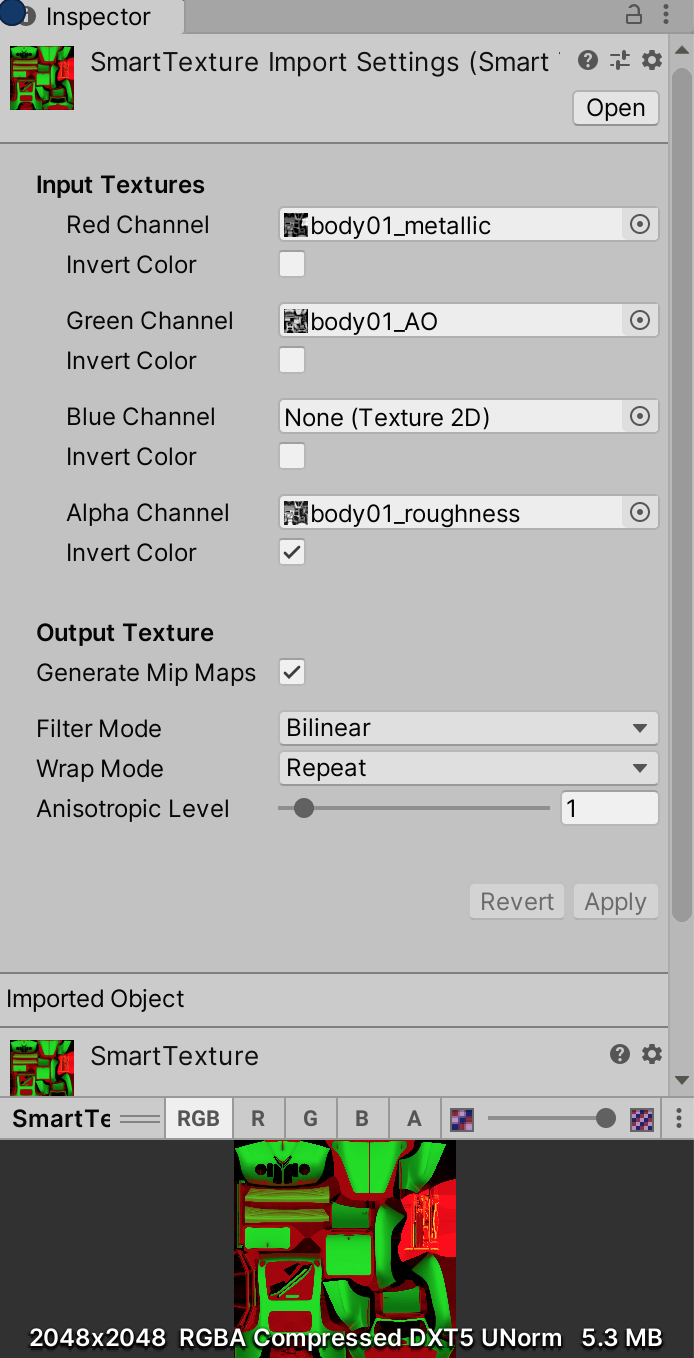Open the Wrap Mode dropdown
This screenshot has width=694, height=1358.
tap(468, 768)
